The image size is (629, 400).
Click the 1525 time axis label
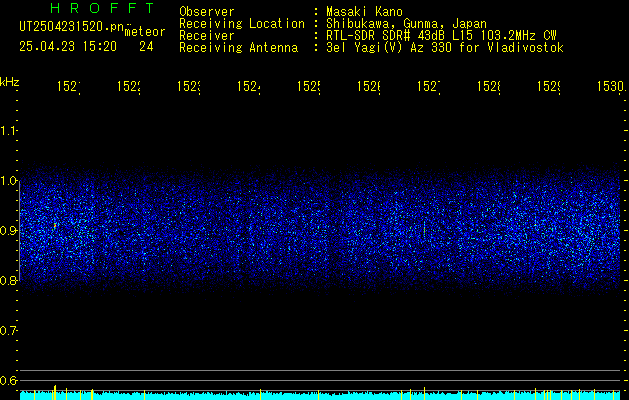click(x=308, y=87)
